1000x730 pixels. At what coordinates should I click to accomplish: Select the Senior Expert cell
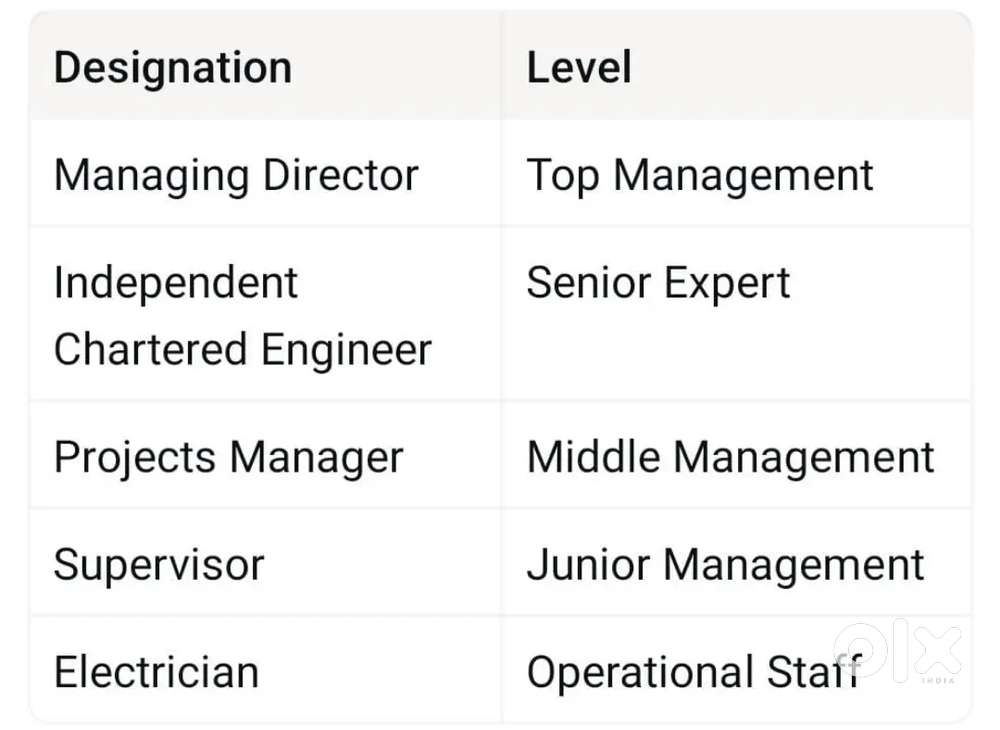point(658,283)
